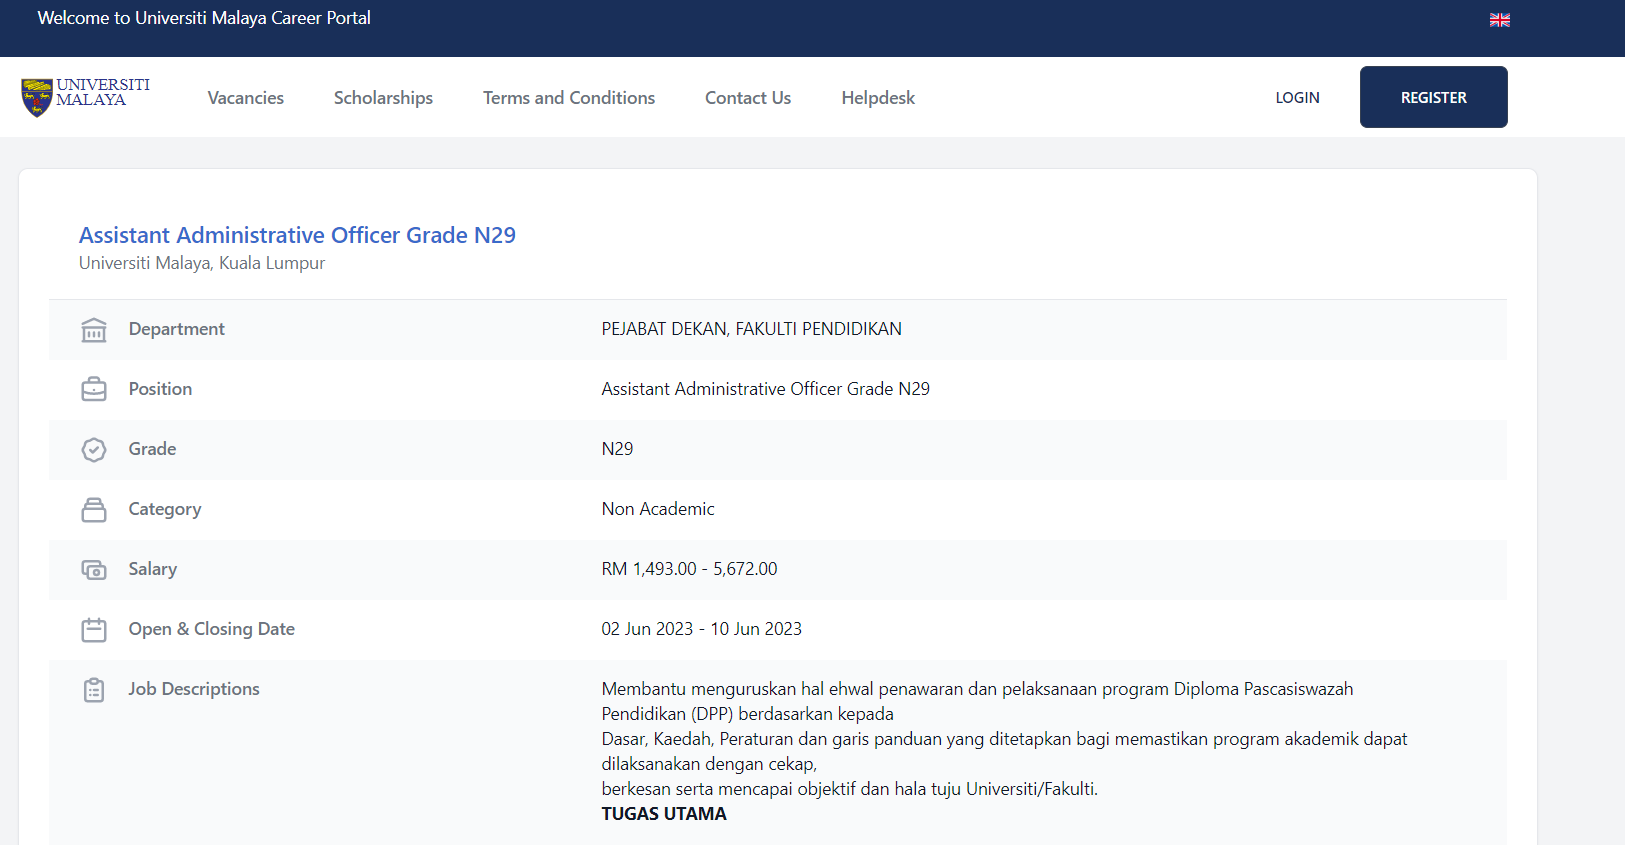Click the Grade label
The height and width of the screenshot is (845, 1625).
click(x=152, y=449)
